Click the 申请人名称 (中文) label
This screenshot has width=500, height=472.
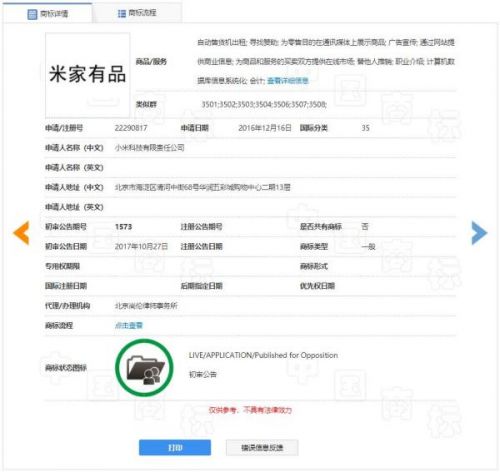tap(74, 148)
